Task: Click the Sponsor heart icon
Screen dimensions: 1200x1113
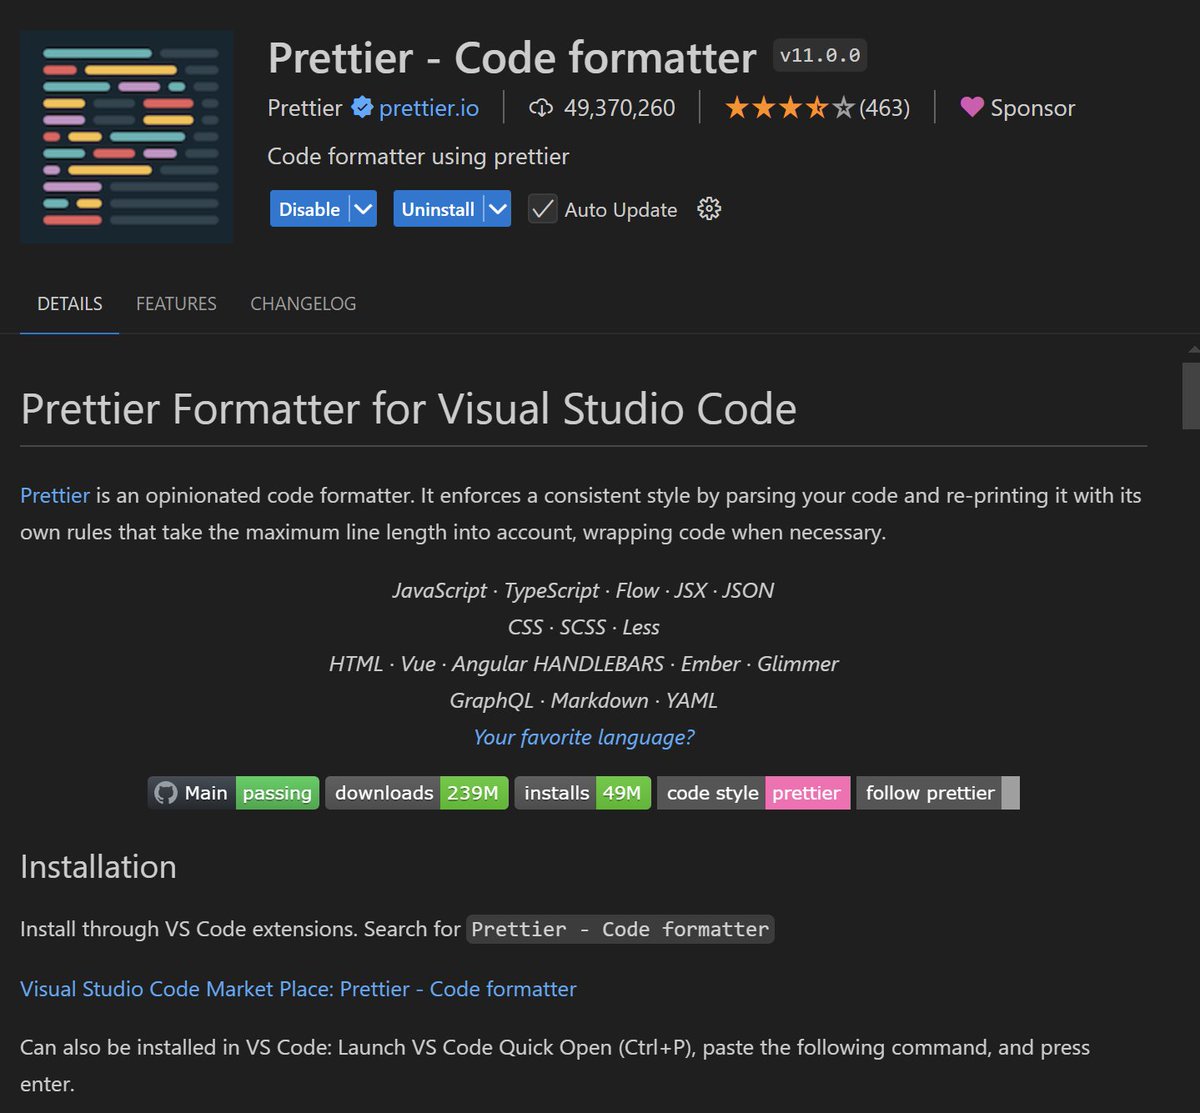Action: point(971,107)
